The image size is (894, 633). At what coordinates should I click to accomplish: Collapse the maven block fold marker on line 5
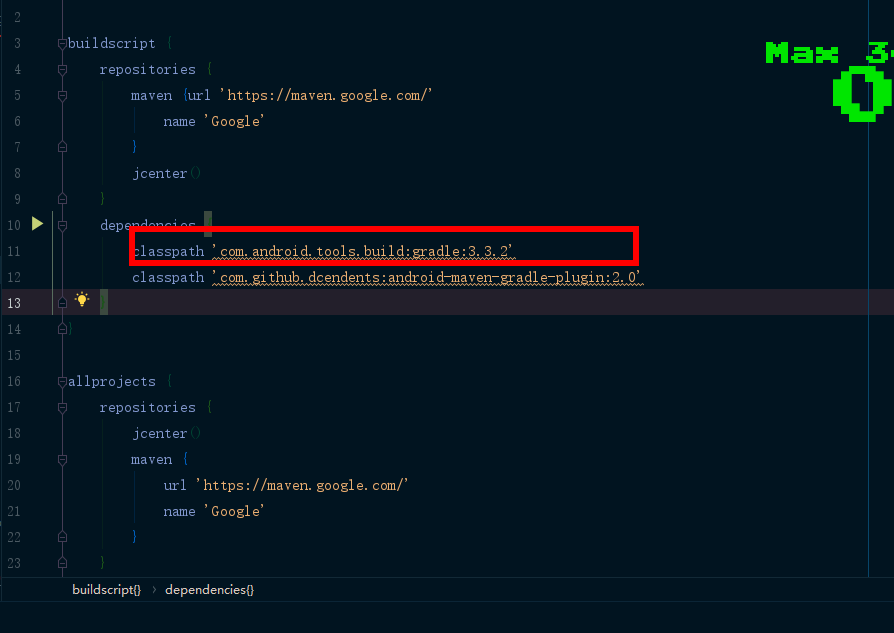pyautogui.click(x=62, y=96)
